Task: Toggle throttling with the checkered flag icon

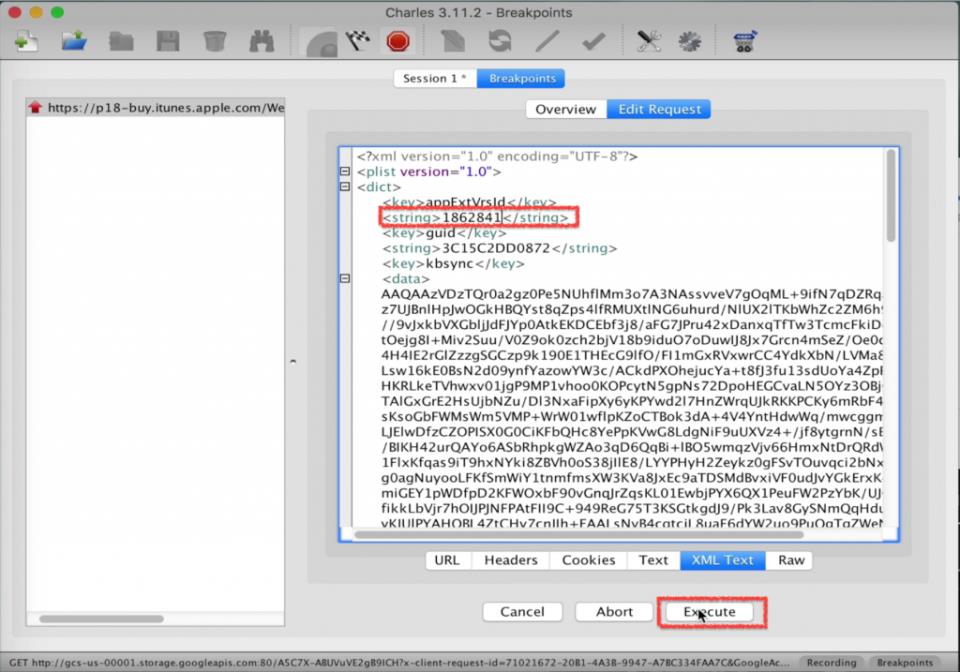Action: click(x=357, y=42)
